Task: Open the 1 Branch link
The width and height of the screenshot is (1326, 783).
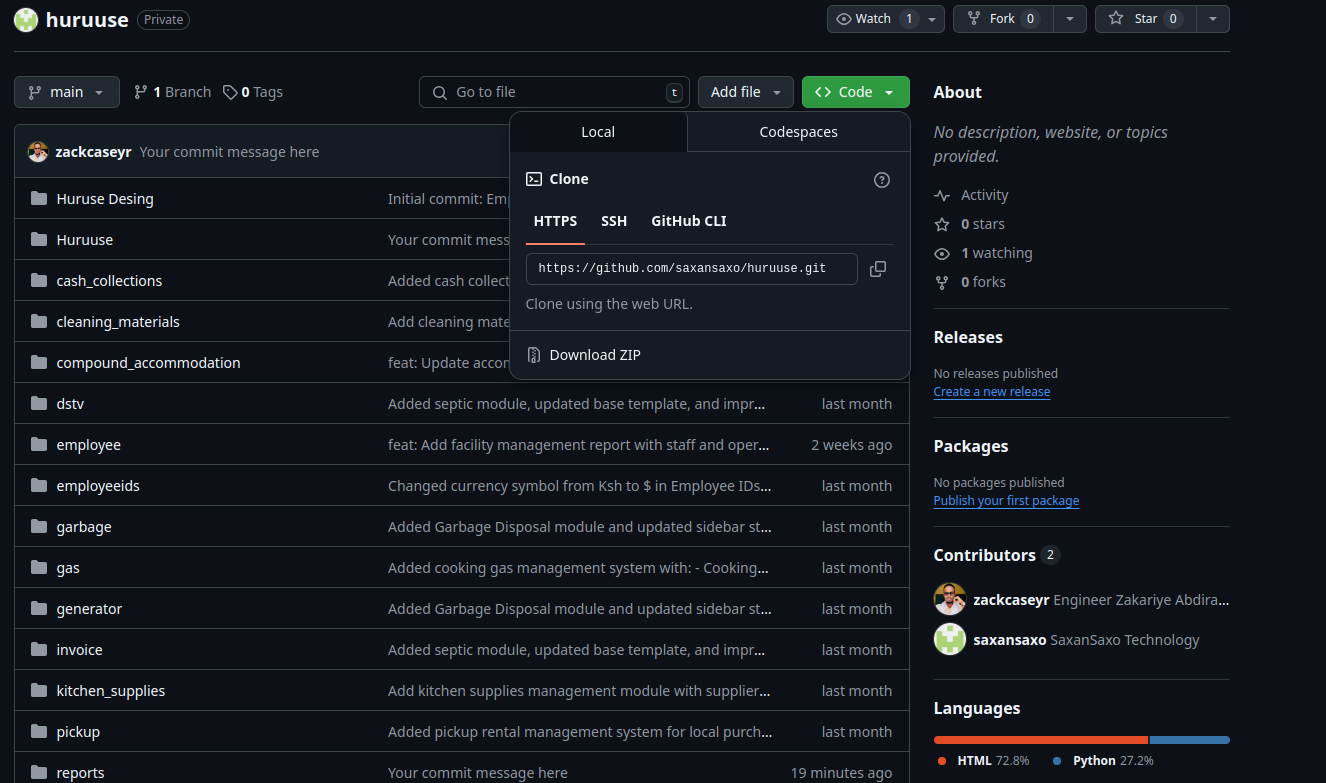Action: [172, 92]
